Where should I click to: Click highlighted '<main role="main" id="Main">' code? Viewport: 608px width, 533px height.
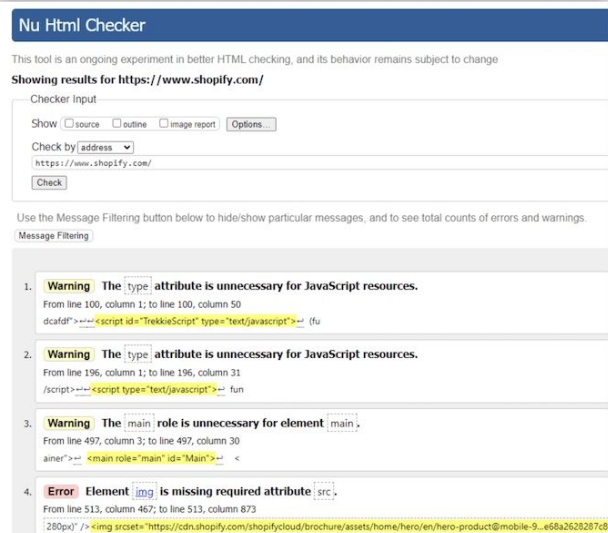click(x=151, y=458)
